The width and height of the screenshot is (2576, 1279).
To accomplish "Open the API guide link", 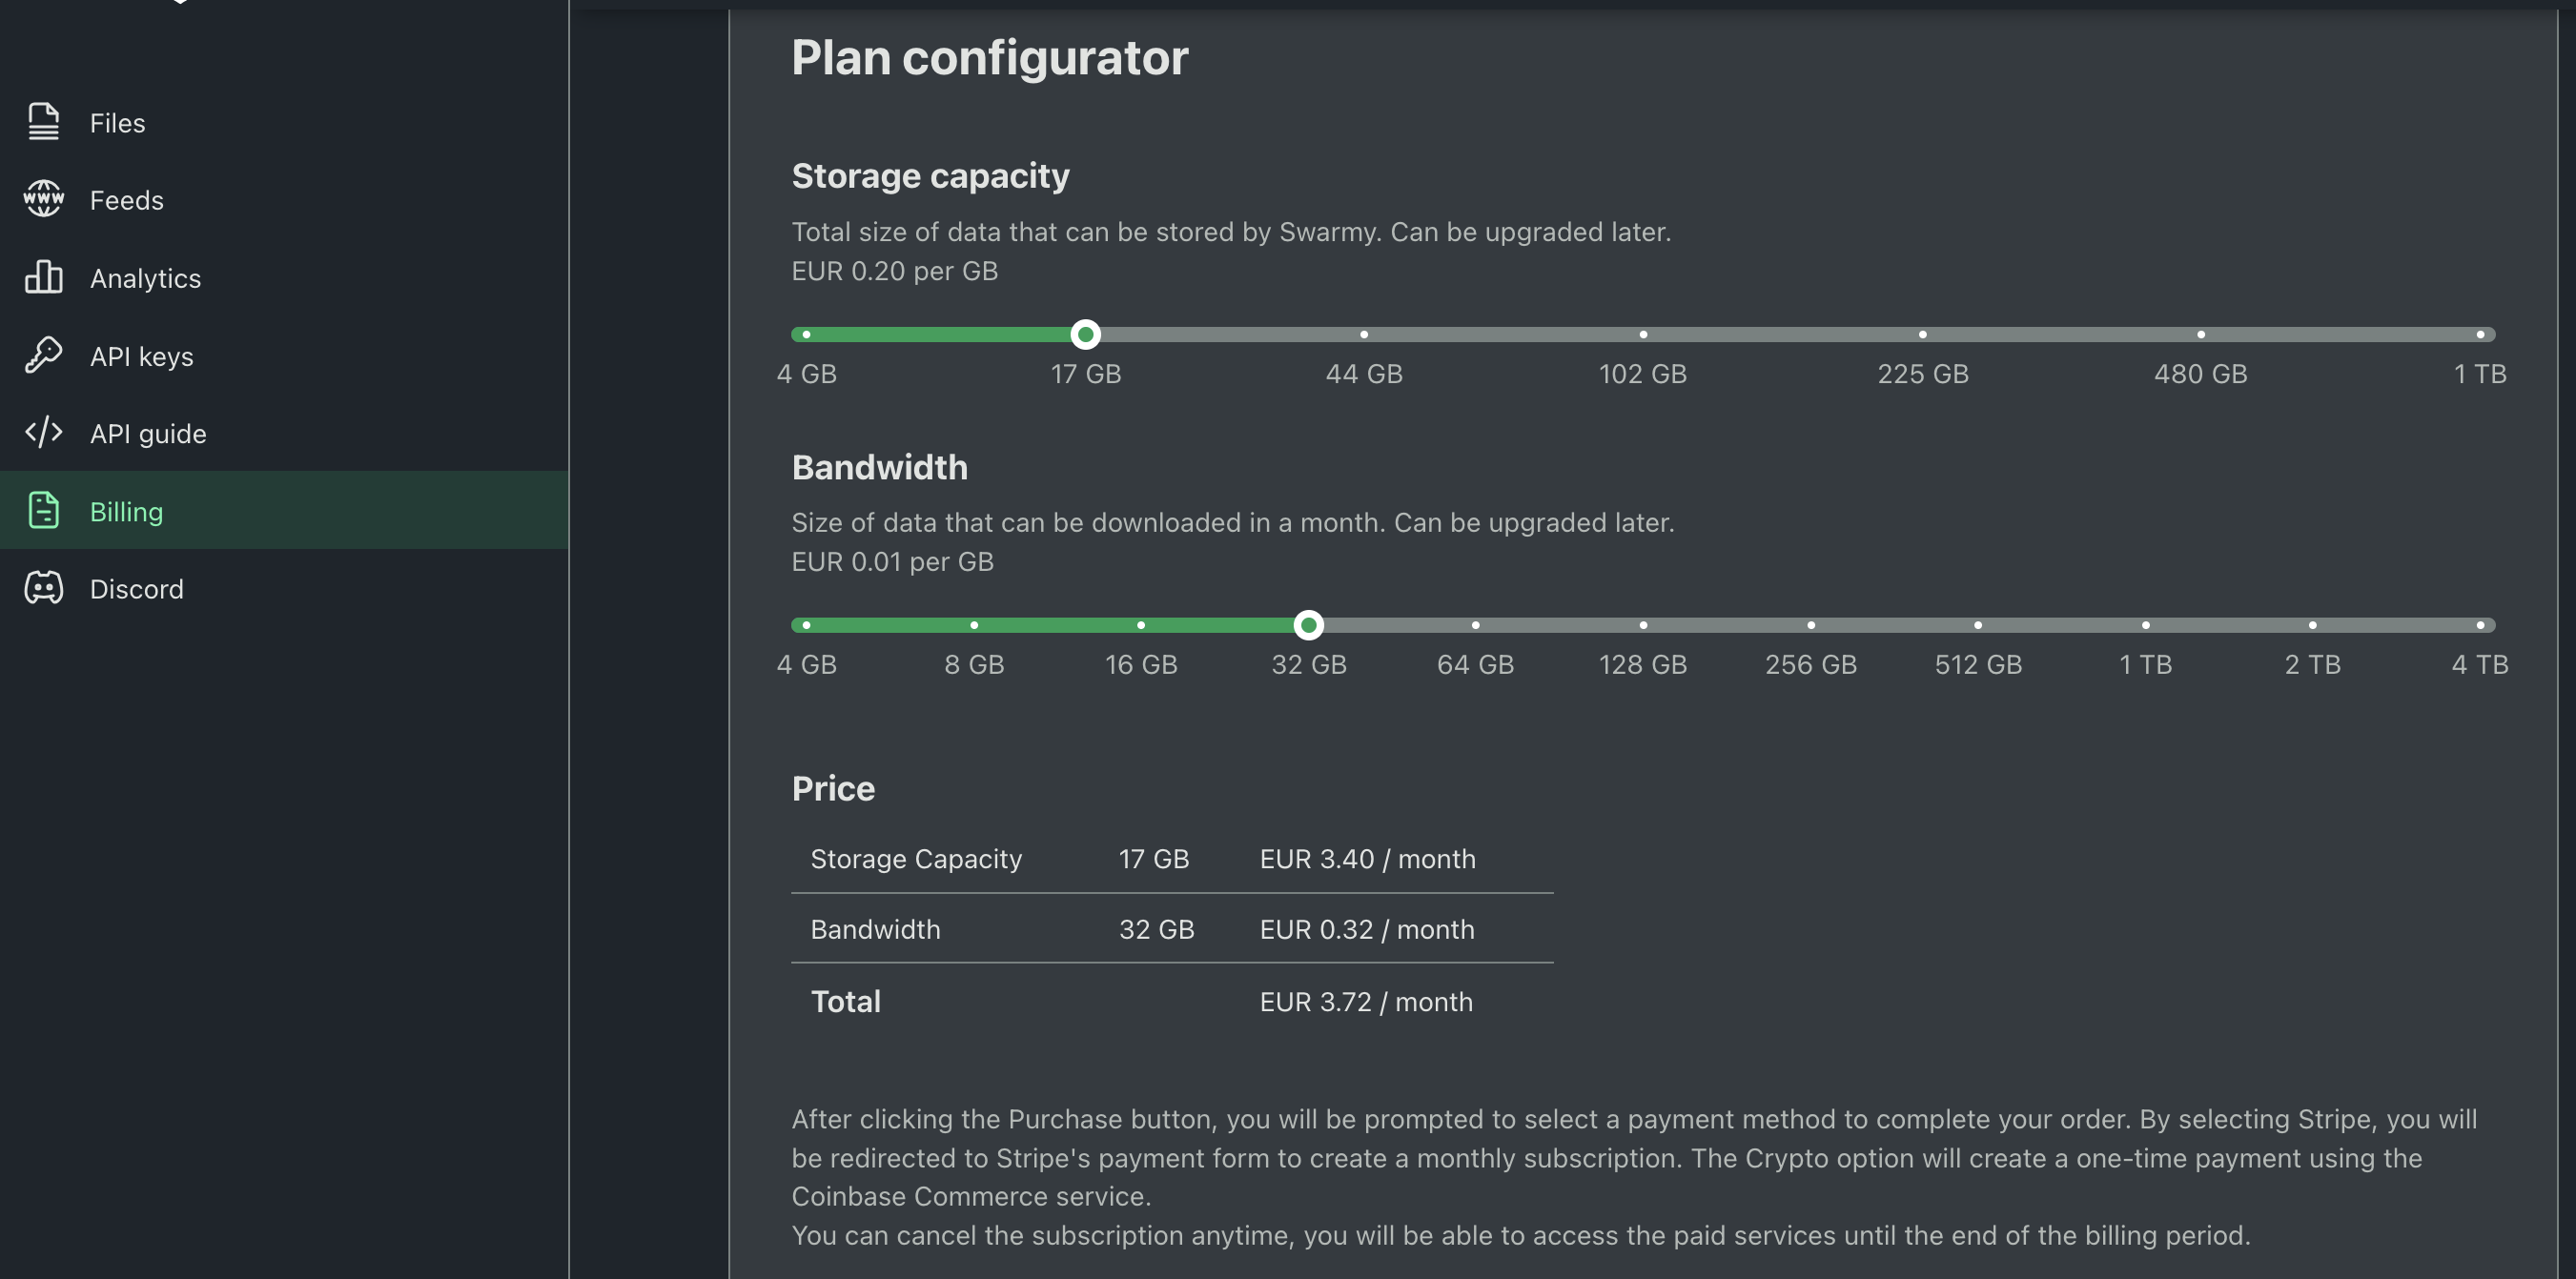I will click(x=148, y=434).
